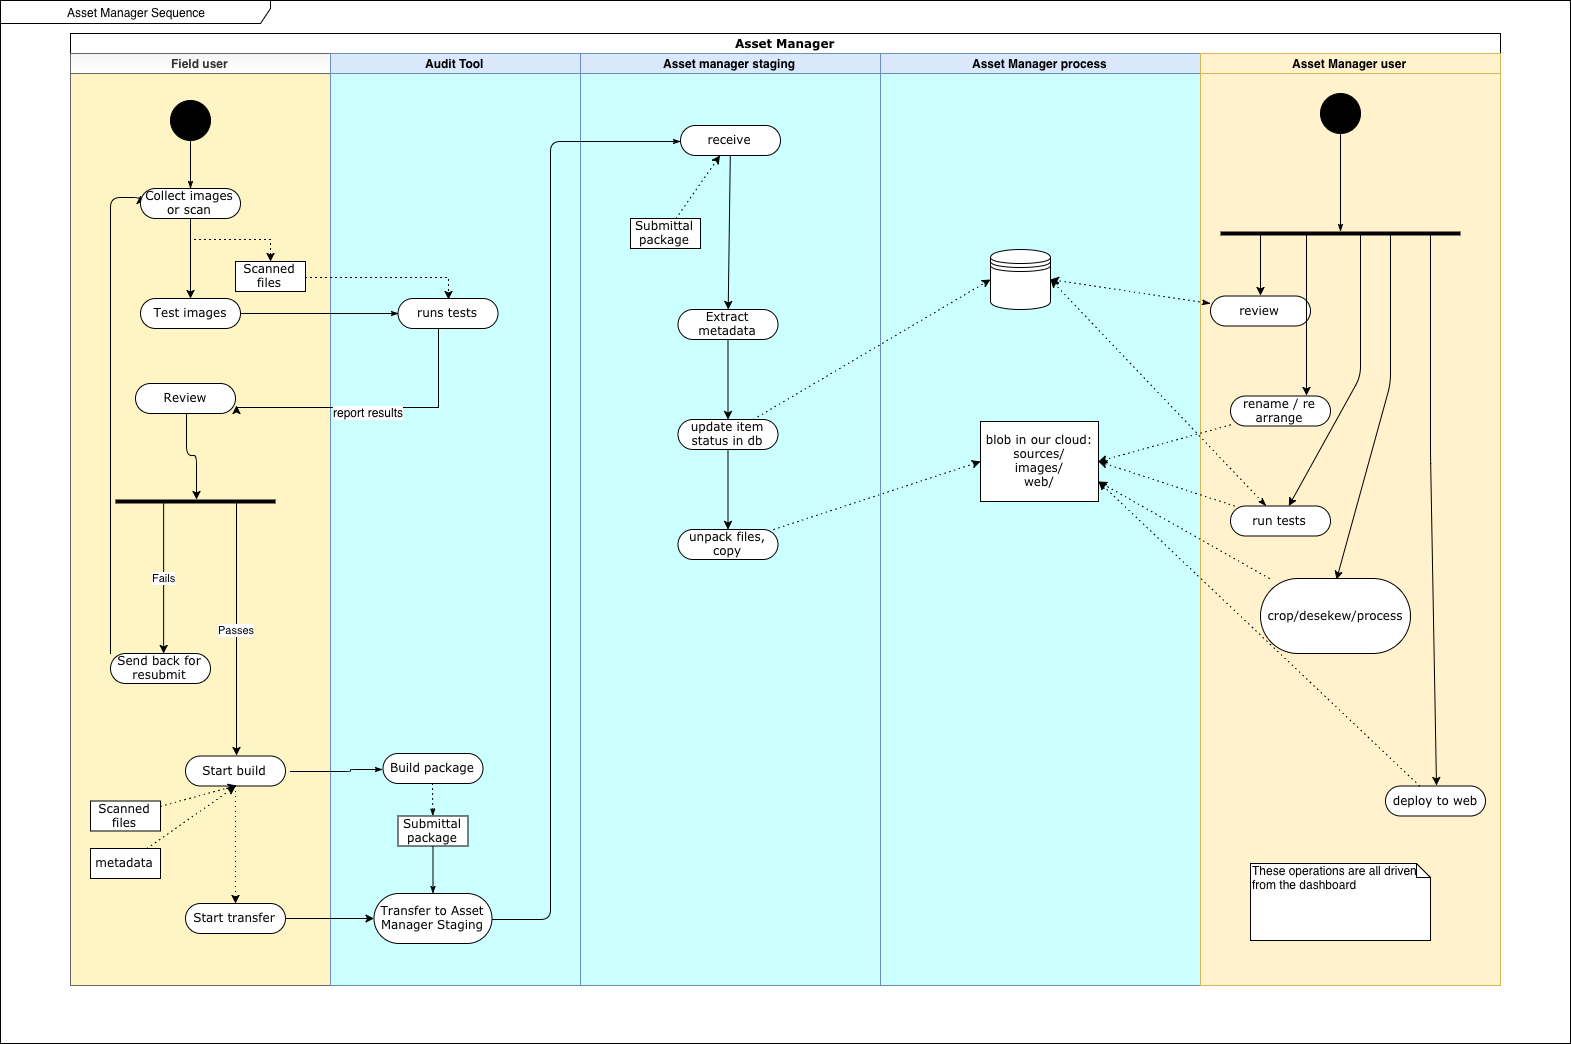
Task: Select the 'runs tests' node in Audit Tool
Action: click(x=448, y=313)
